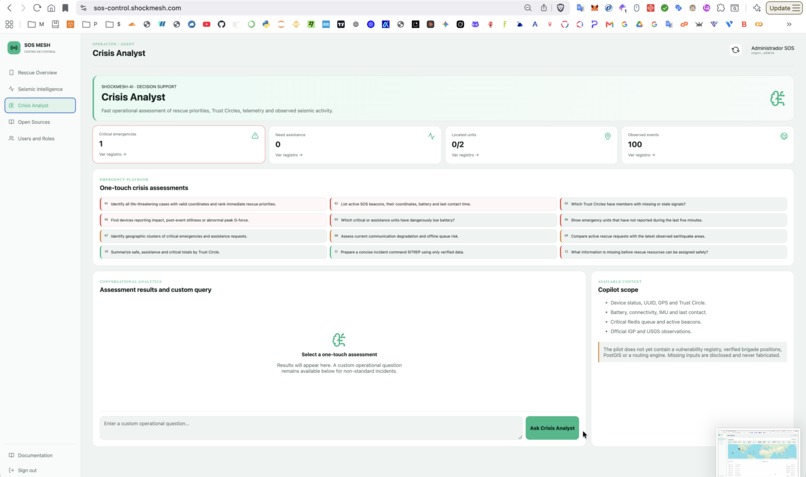Open Ver registro under Critical emergencies
806x477 pixels.
112,154
